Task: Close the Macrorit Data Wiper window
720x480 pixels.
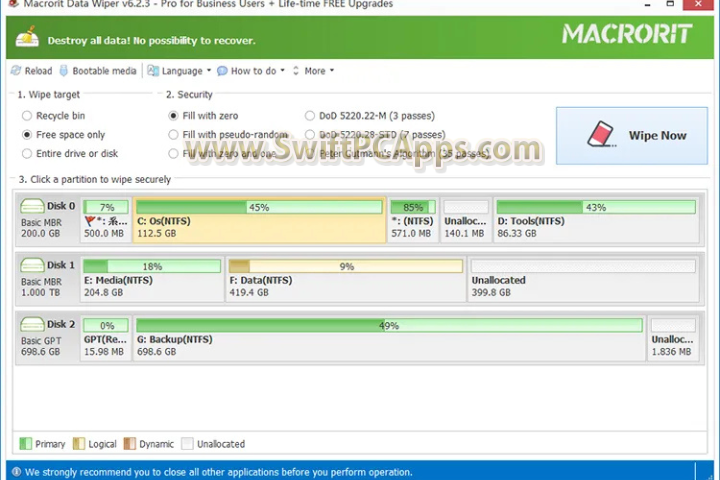Action: 698,4
